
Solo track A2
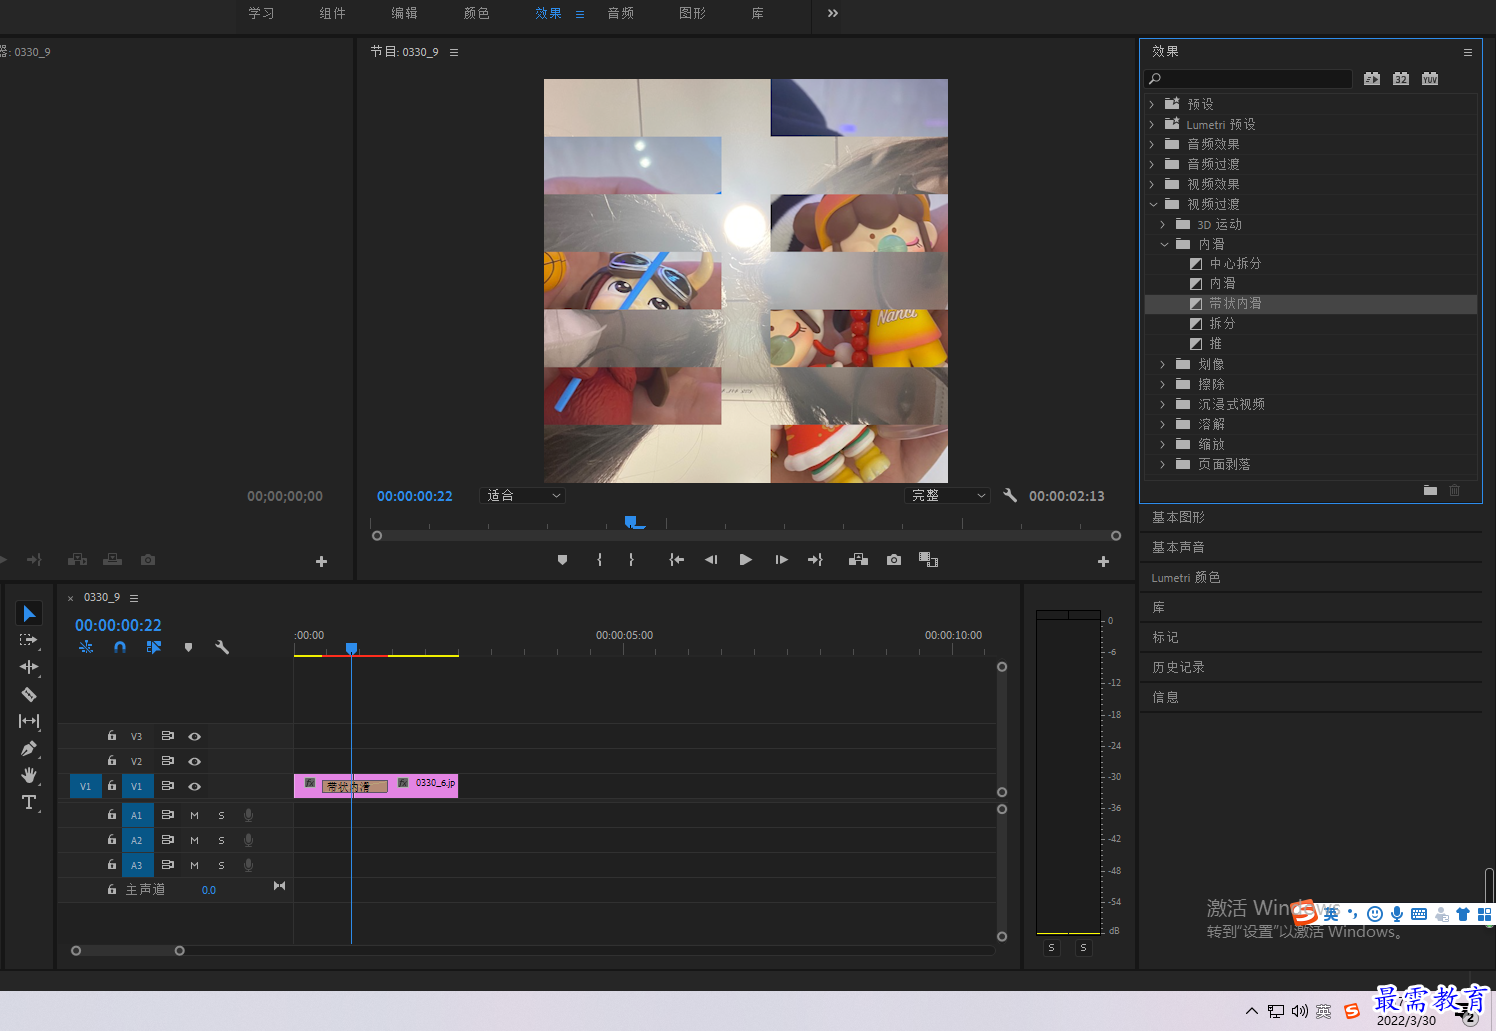click(221, 840)
